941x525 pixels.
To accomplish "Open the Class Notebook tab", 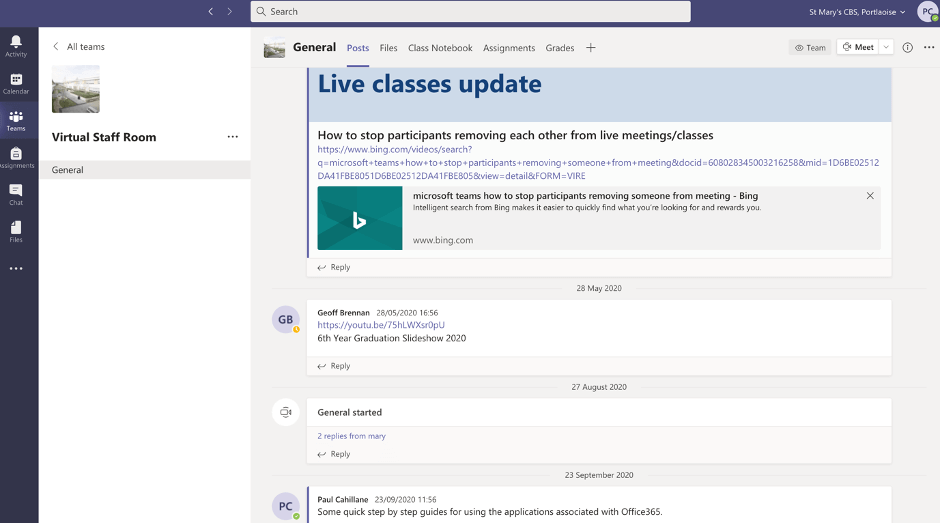I will point(440,48).
